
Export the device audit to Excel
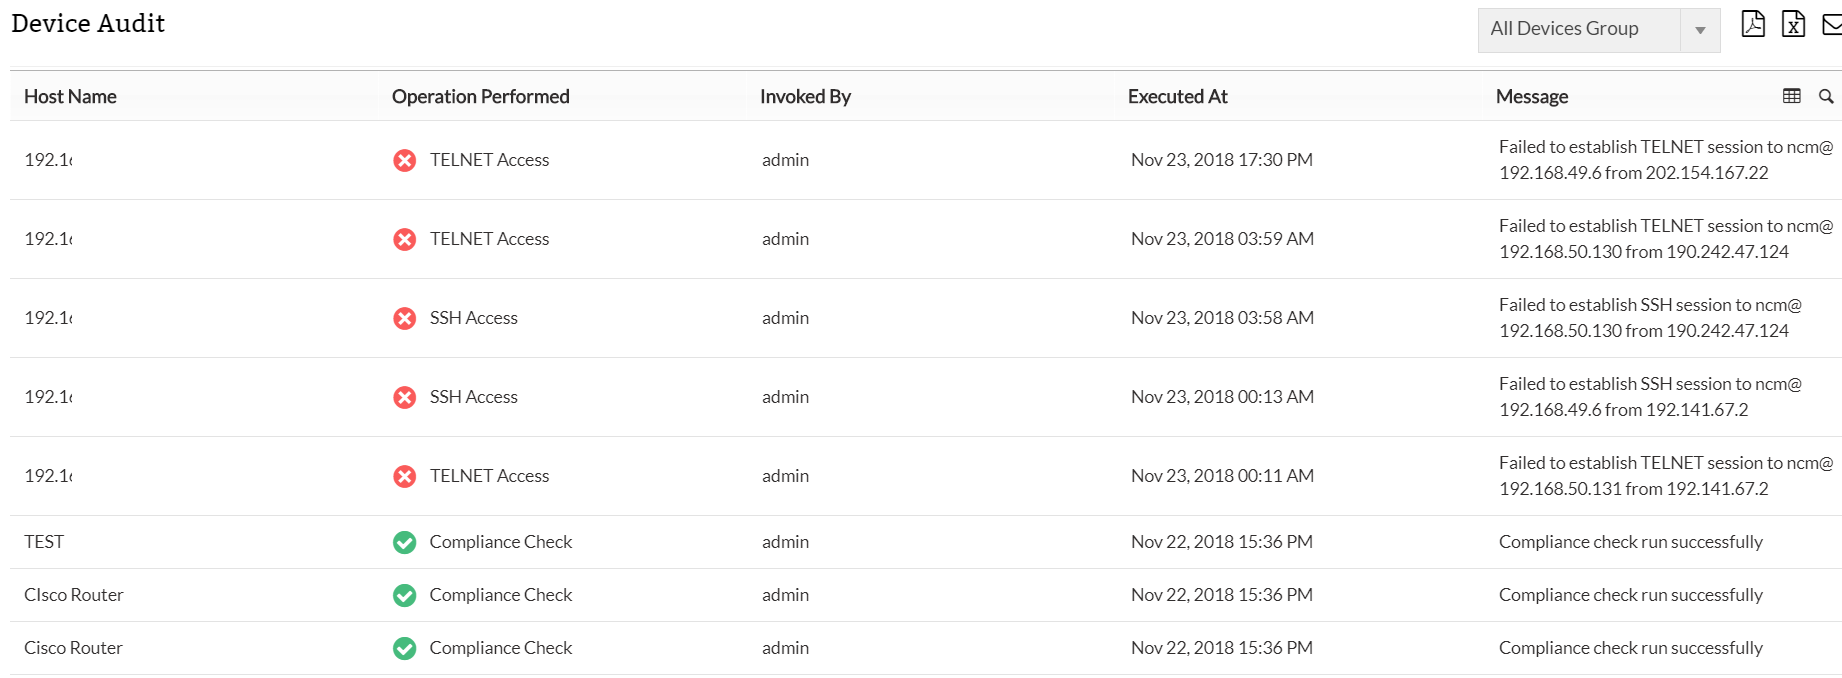(x=1794, y=24)
